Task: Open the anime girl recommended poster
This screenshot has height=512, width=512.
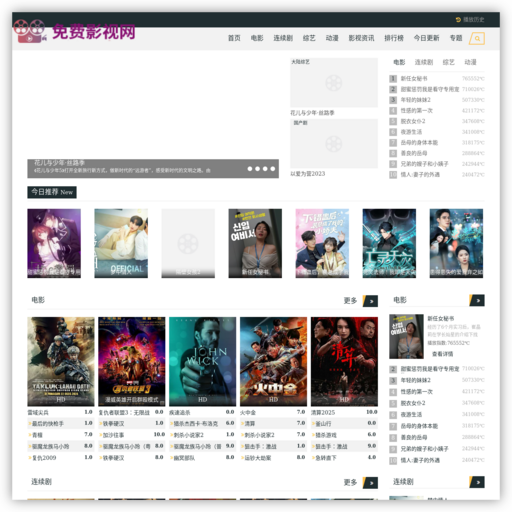Action: click(54, 243)
